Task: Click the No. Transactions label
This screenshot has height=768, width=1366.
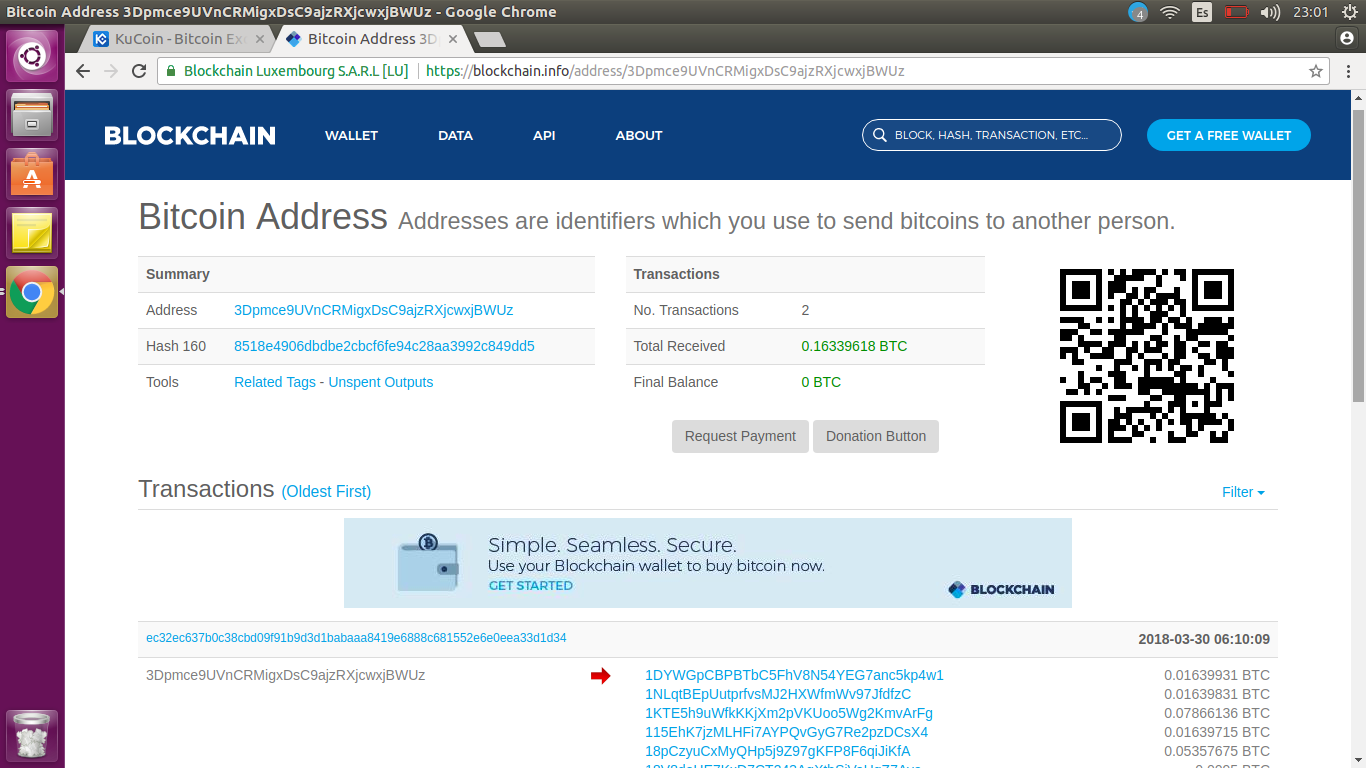Action: coord(686,310)
